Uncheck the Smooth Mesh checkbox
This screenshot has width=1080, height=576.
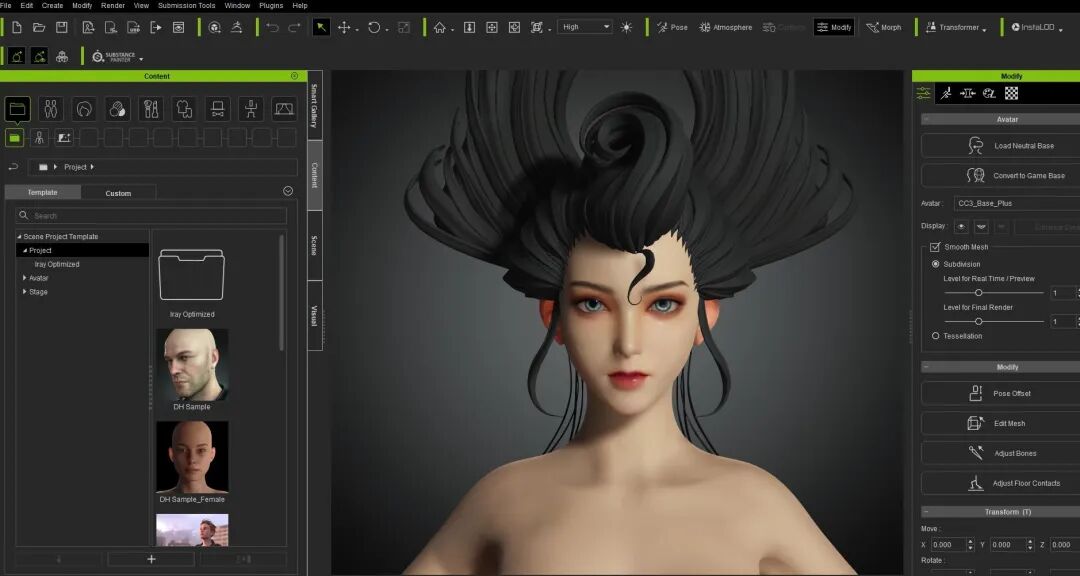935,247
